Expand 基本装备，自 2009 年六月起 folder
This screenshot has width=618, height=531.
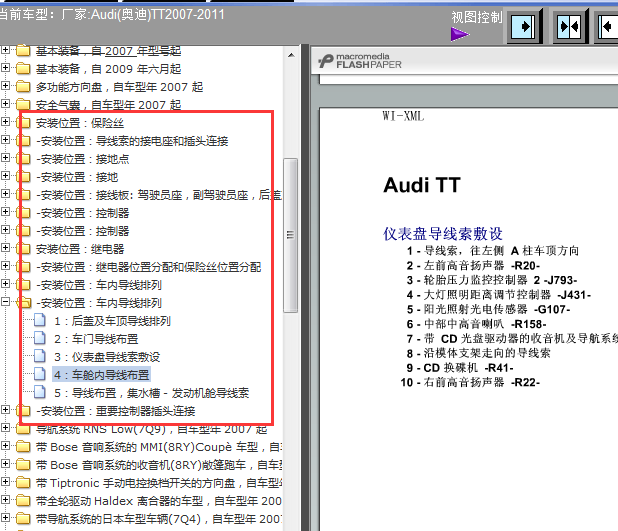pyautogui.click(x=5, y=67)
